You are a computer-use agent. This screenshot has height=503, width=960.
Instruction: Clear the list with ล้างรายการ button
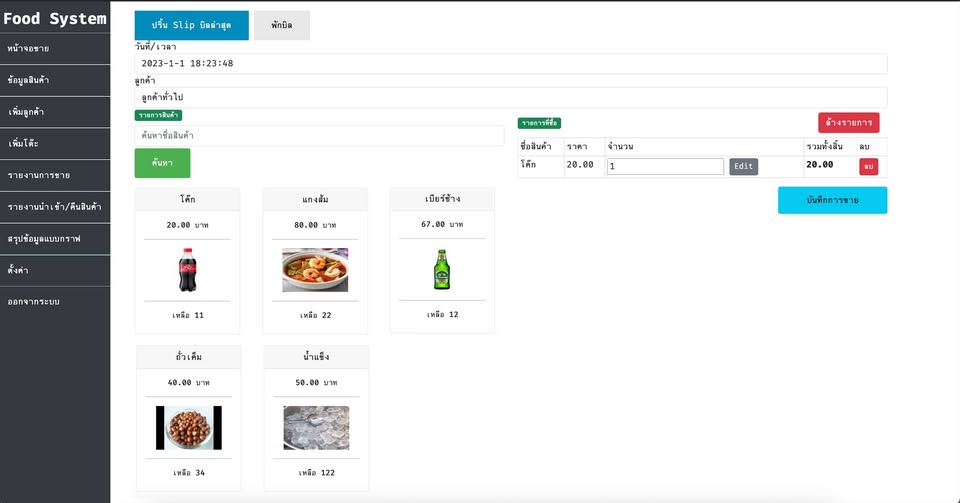(848, 123)
